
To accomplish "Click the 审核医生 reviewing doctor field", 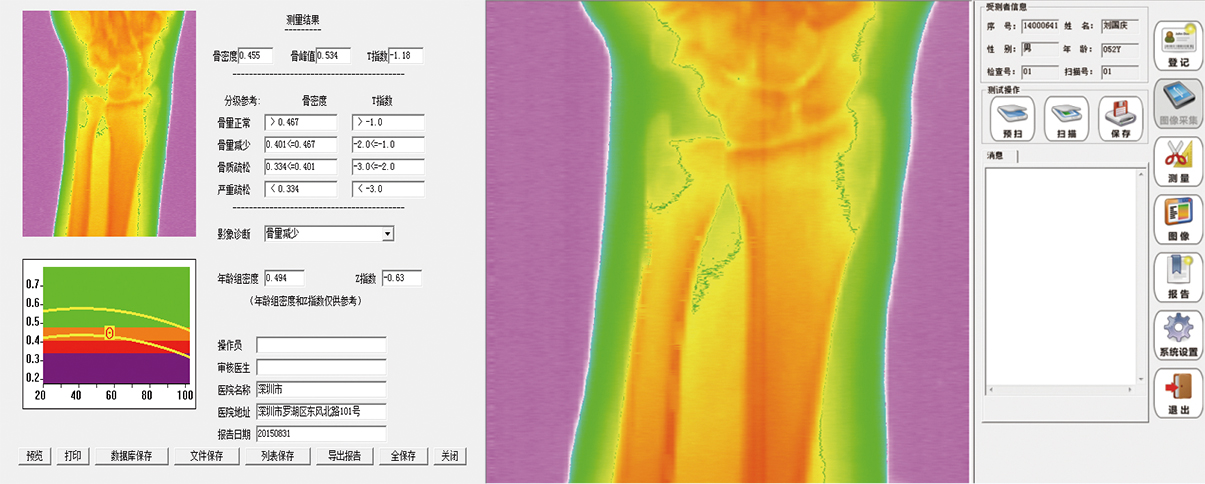I will tap(321, 367).
